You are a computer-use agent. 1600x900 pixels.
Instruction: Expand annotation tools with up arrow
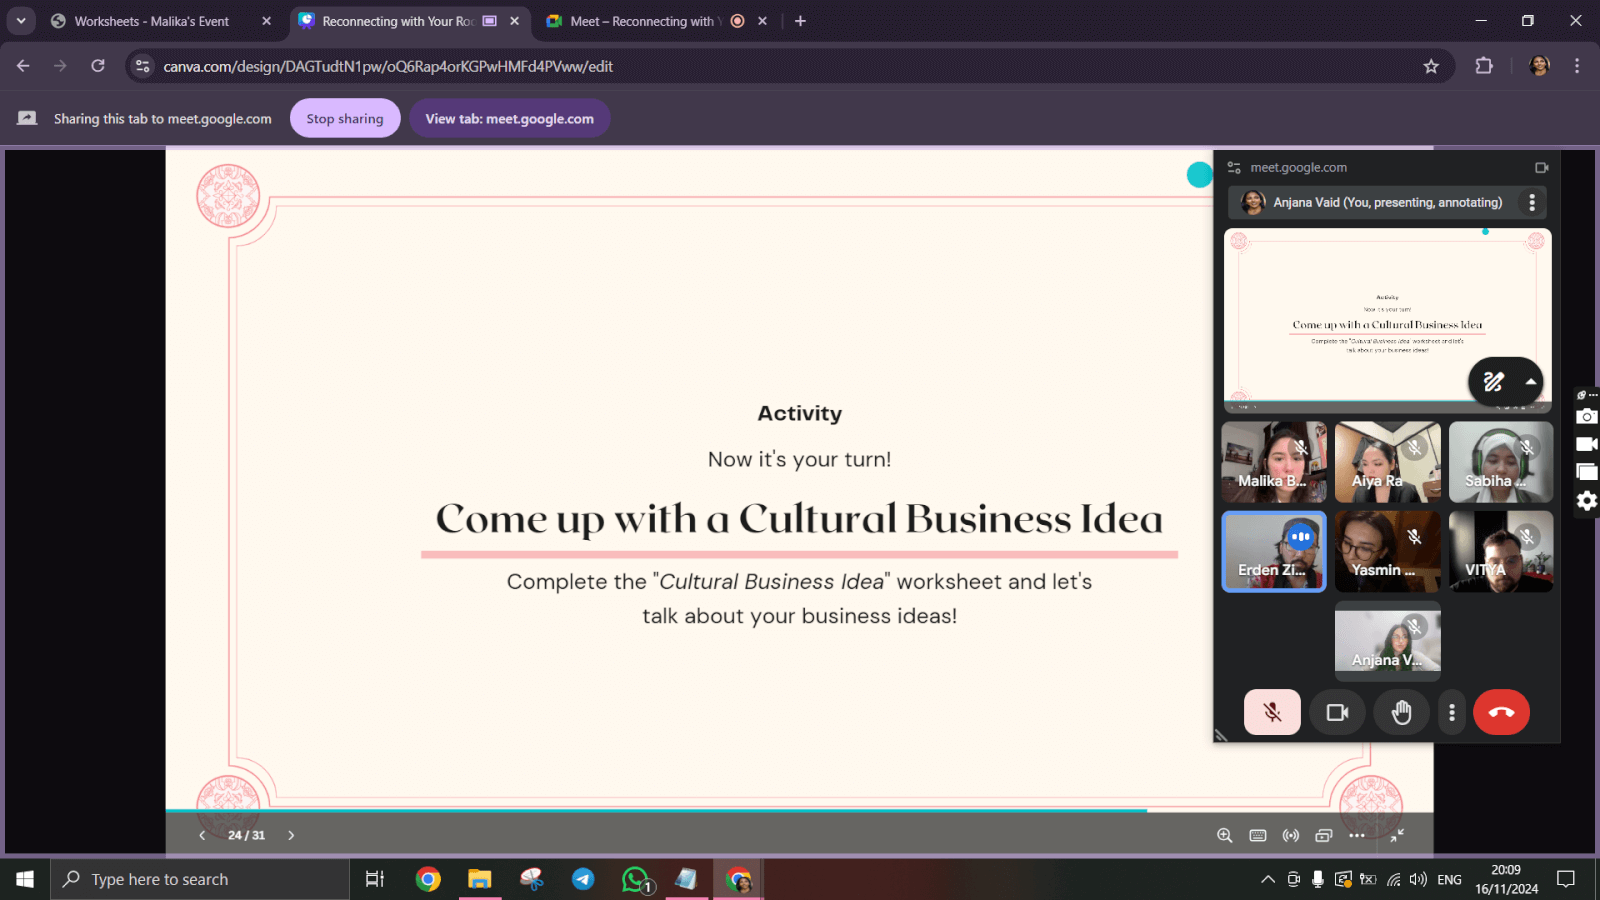tap(1530, 381)
